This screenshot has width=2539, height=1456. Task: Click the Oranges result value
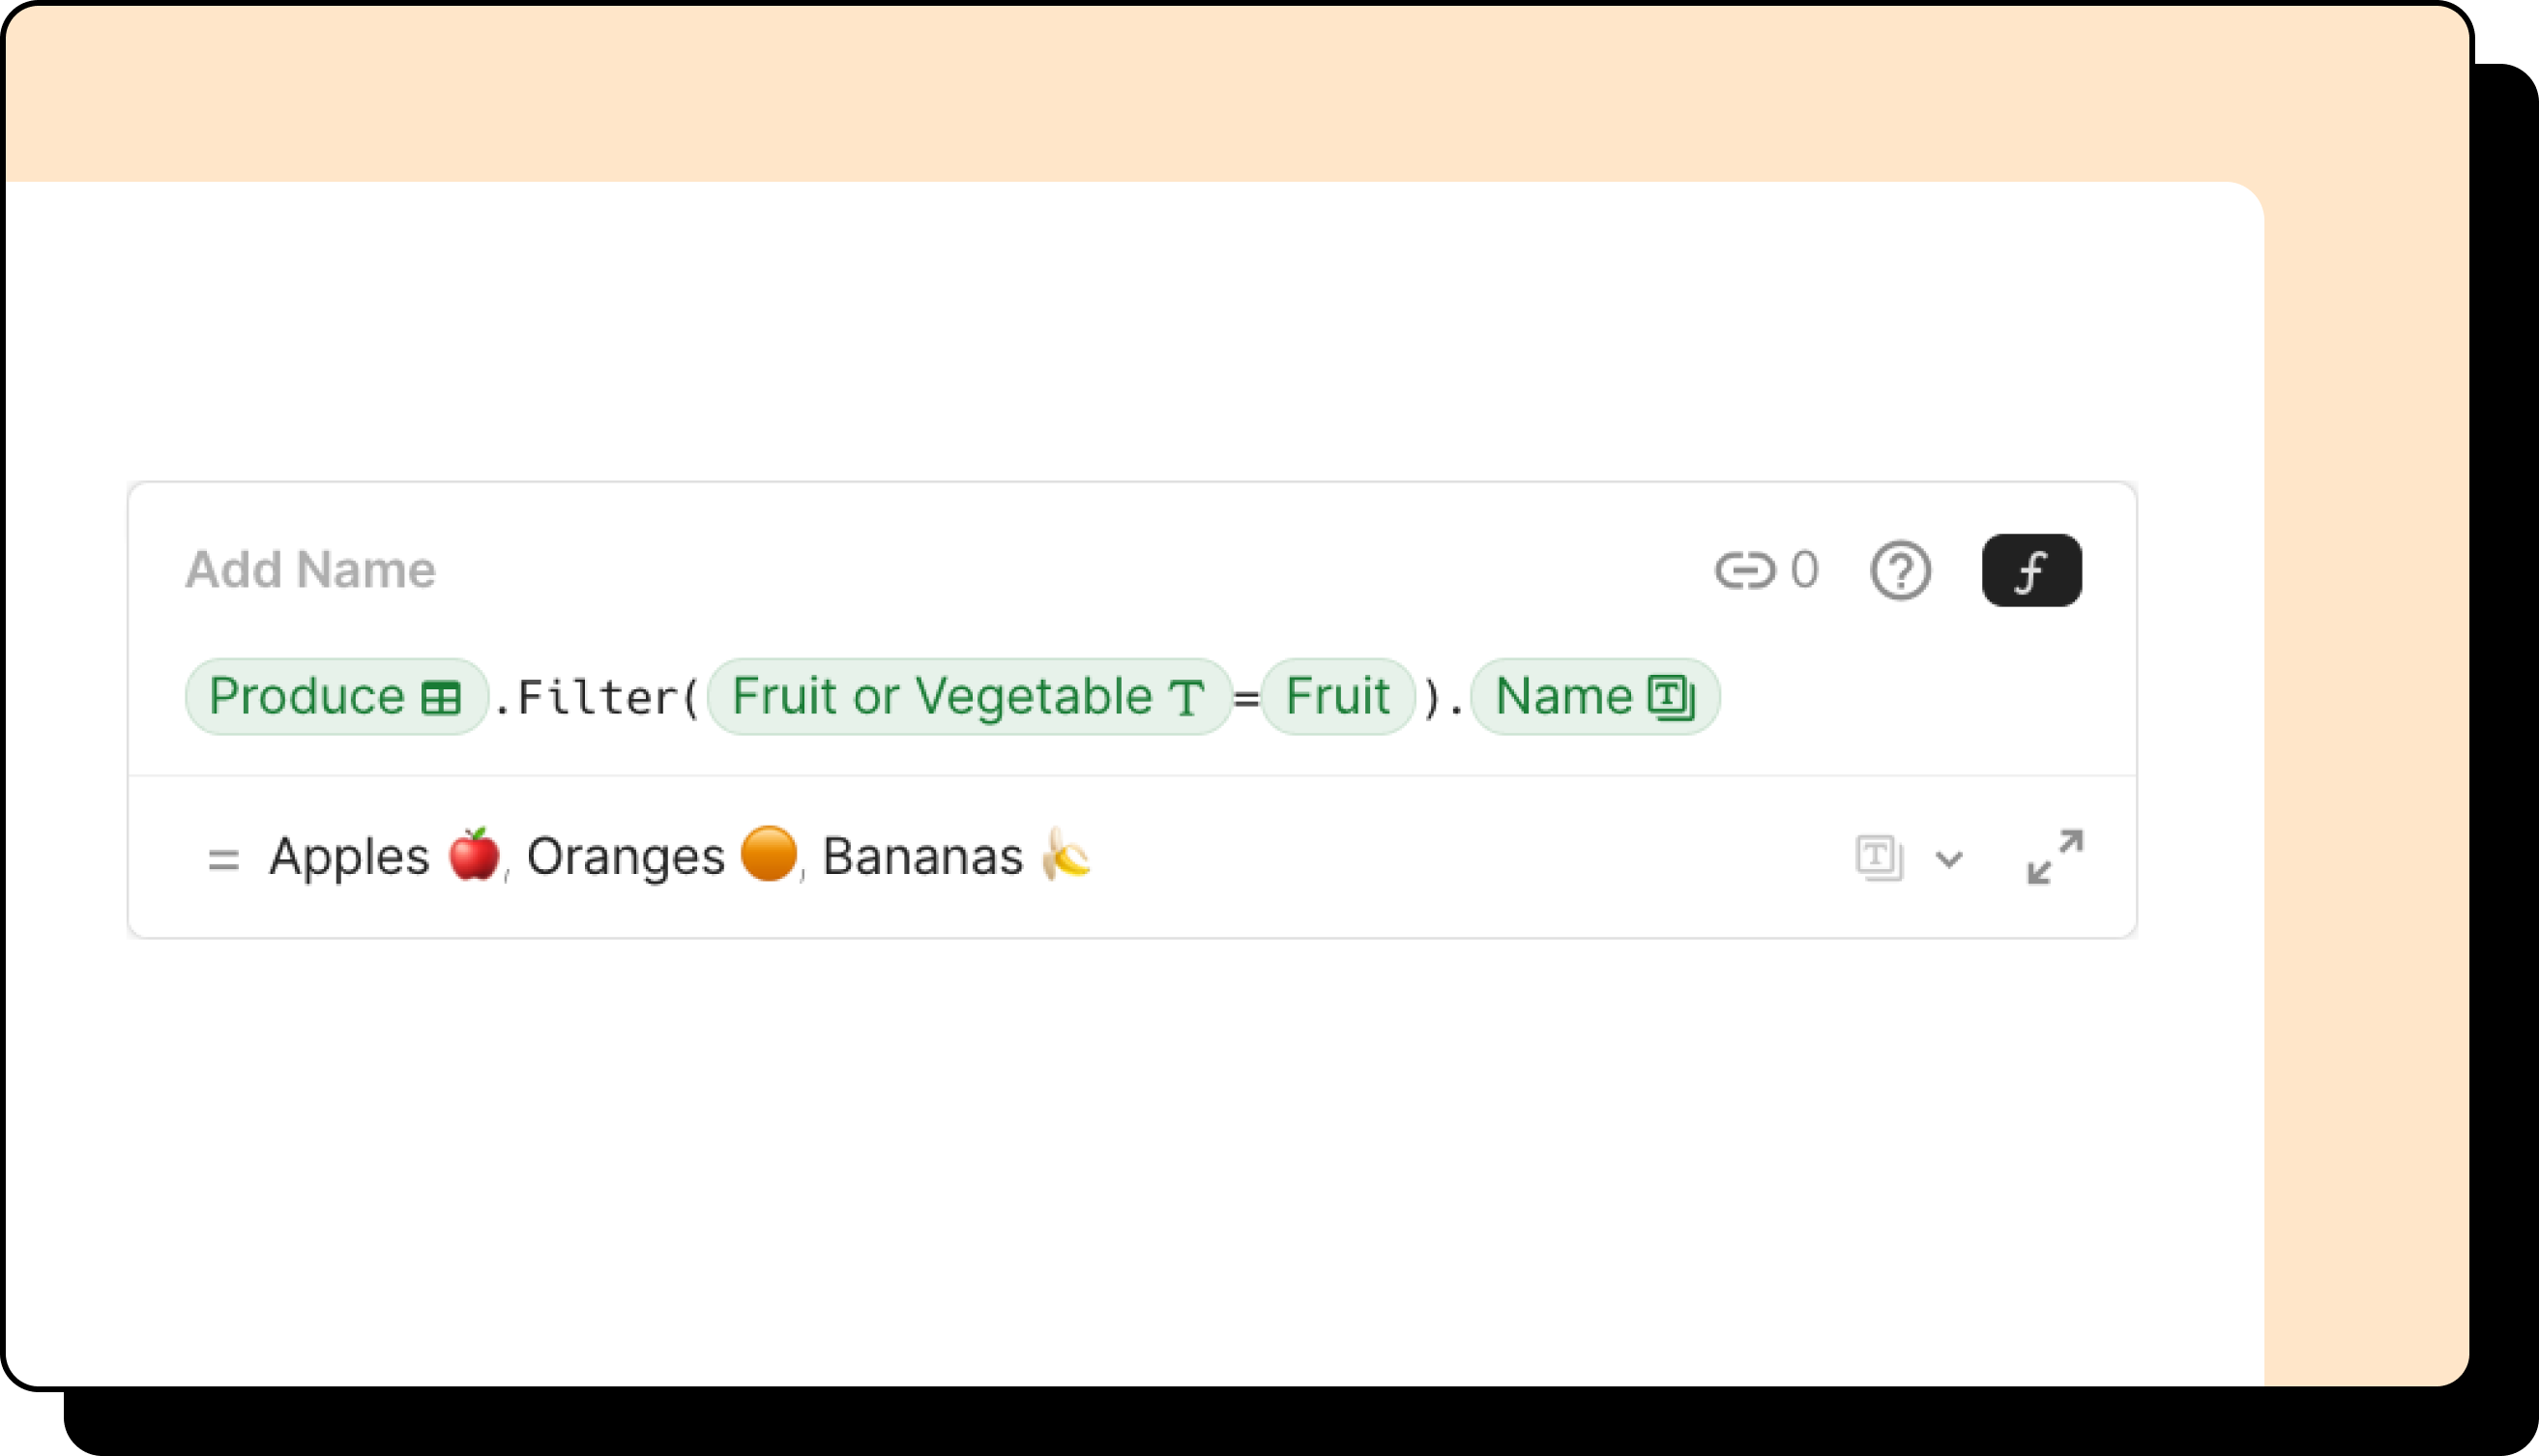click(x=625, y=857)
